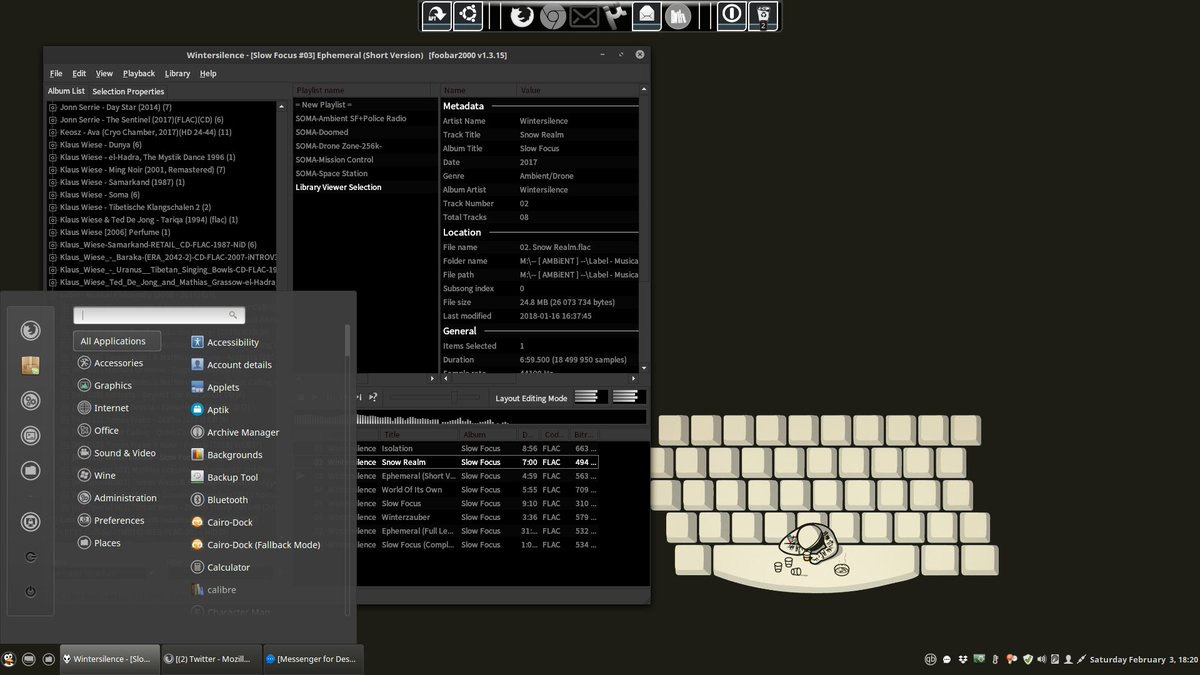
Task: Open the Help menu
Action: coord(208,73)
